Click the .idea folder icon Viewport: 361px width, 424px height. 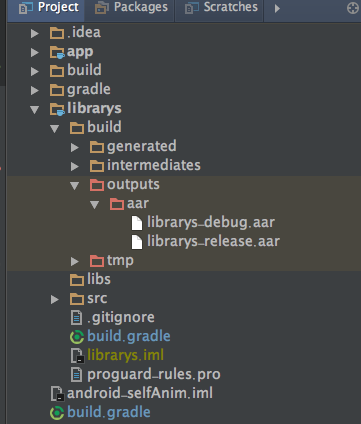[x=57, y=33]
